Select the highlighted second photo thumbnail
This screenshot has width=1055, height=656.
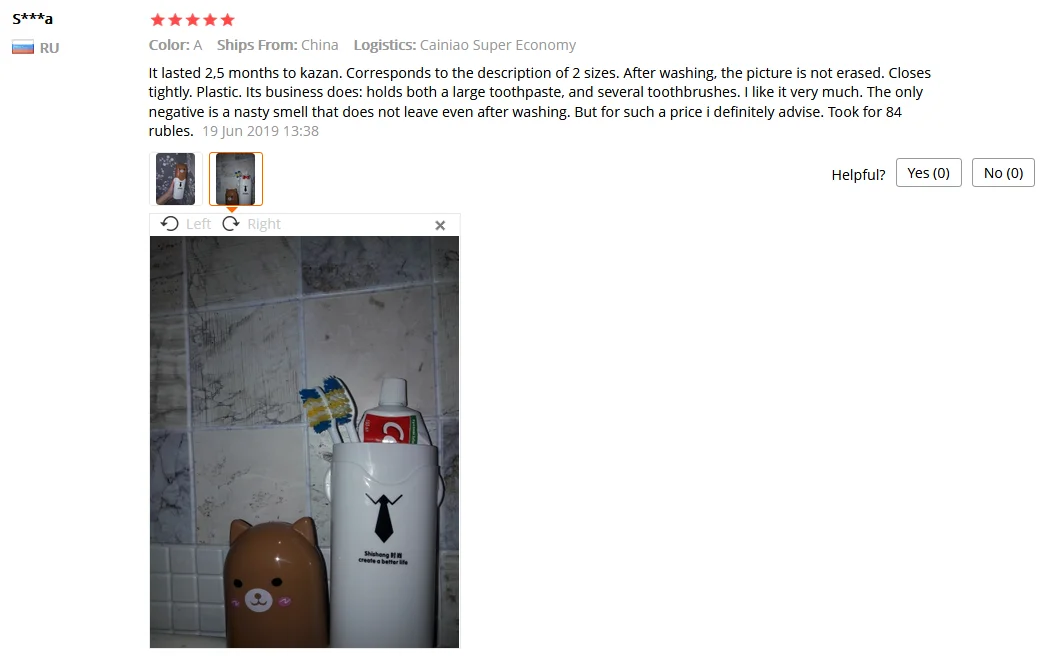[235, 179]
